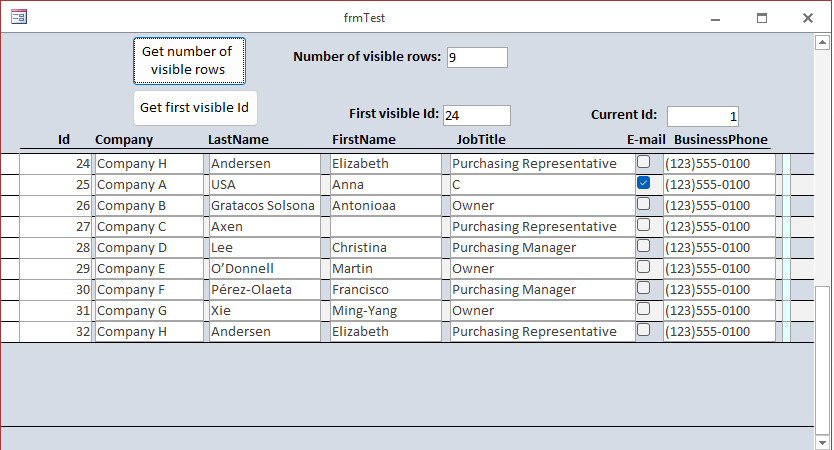
Task: Click the scroll up arrow of the form
Action: click(x=823, y=43)
